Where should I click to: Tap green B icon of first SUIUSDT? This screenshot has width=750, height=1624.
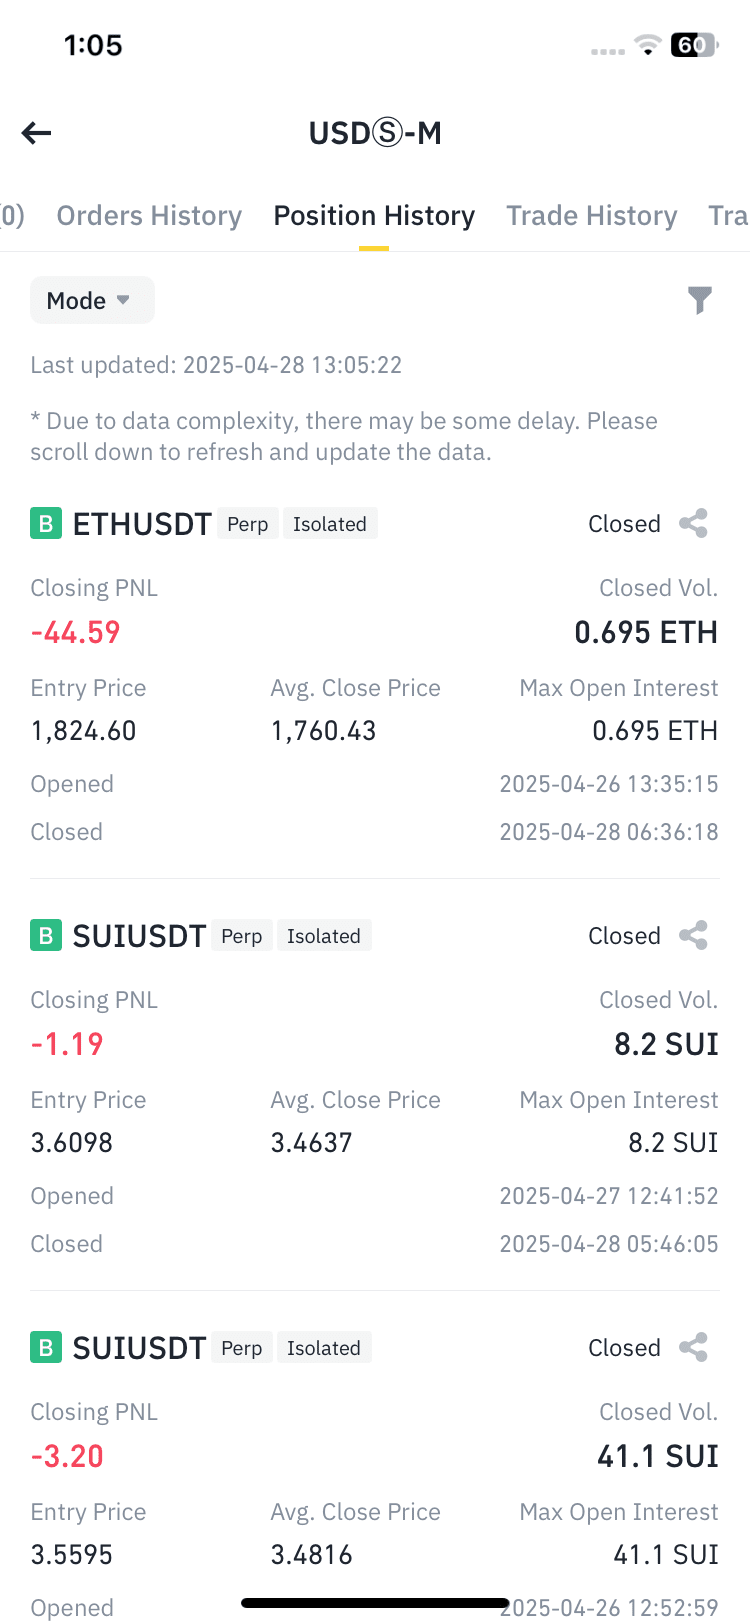(x=46, y=936)
